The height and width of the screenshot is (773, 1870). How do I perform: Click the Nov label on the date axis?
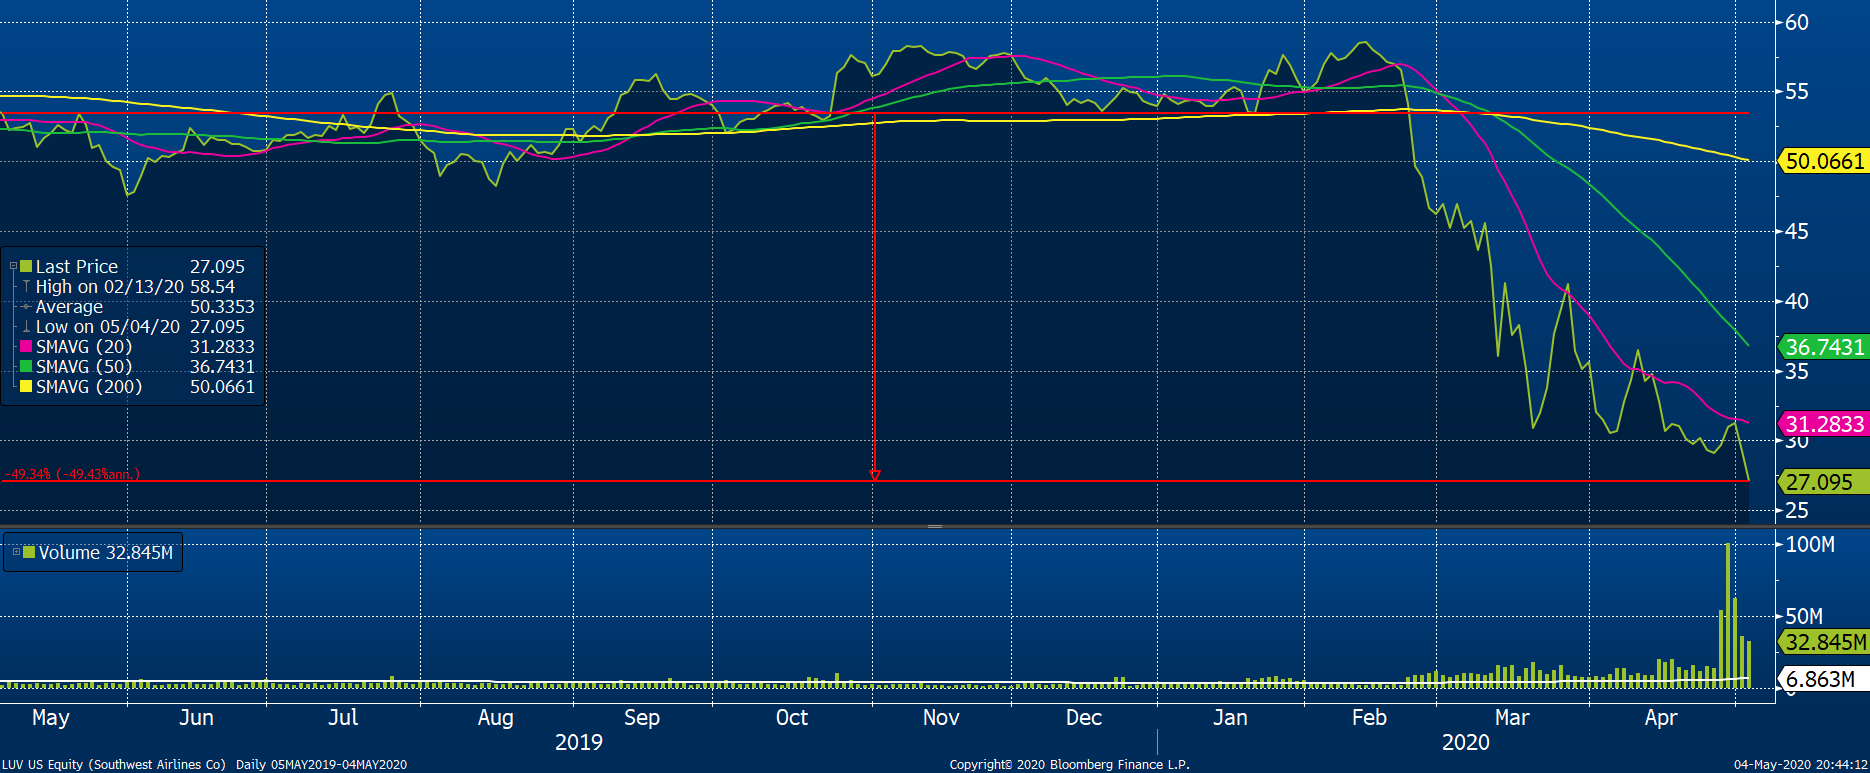[x=941, y=717]
